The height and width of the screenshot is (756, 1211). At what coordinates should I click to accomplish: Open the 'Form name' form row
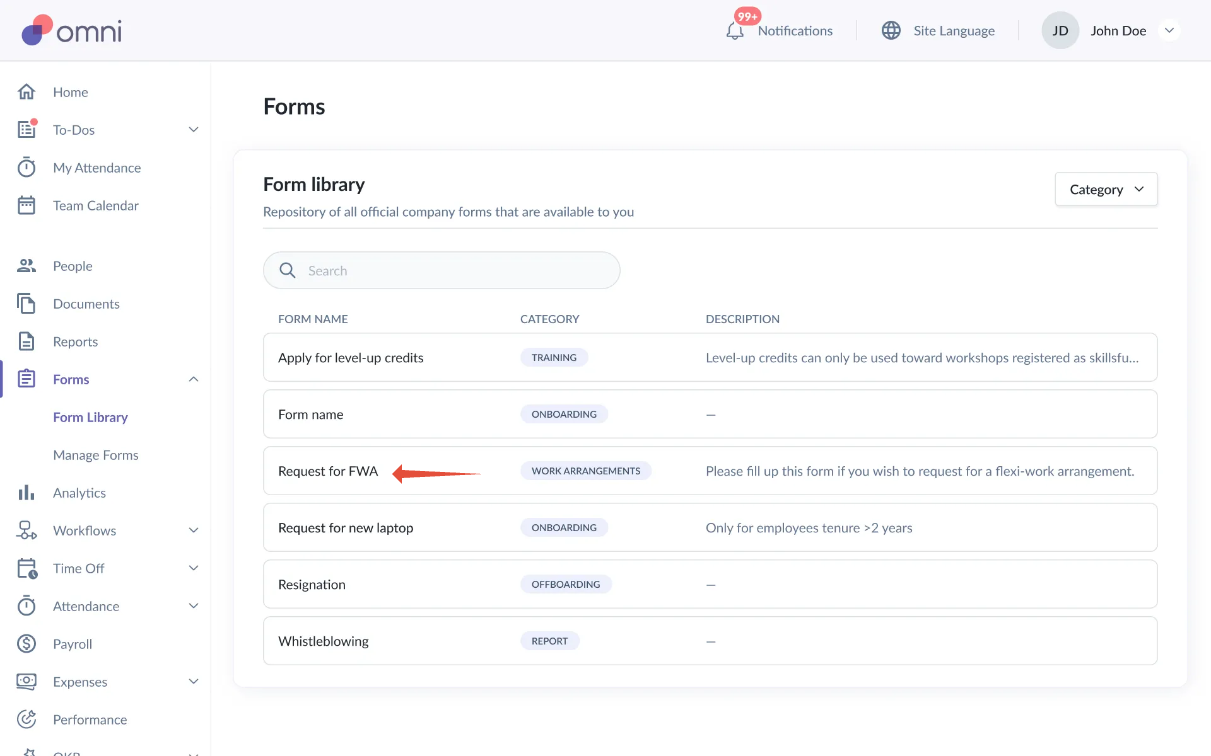[x=710, y=414]
